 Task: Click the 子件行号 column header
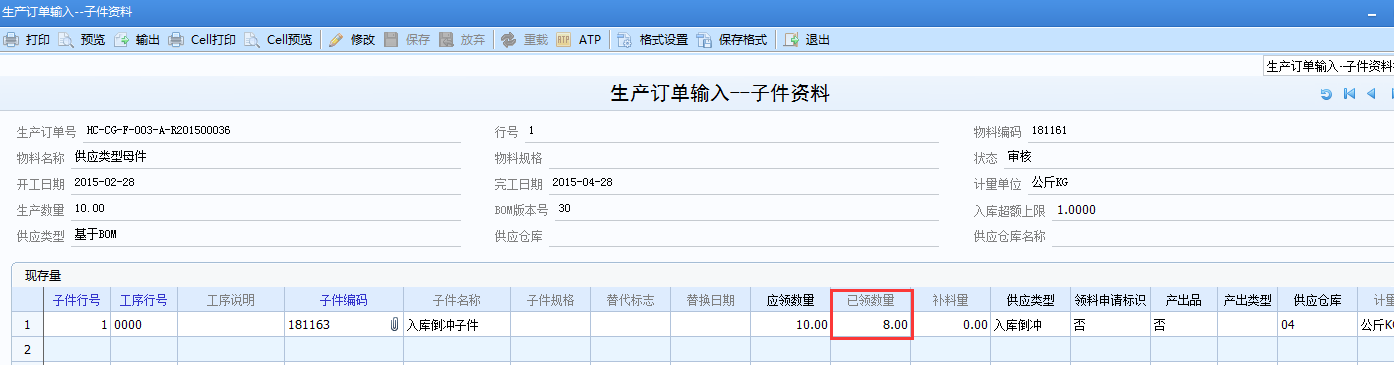coord(77,300)
